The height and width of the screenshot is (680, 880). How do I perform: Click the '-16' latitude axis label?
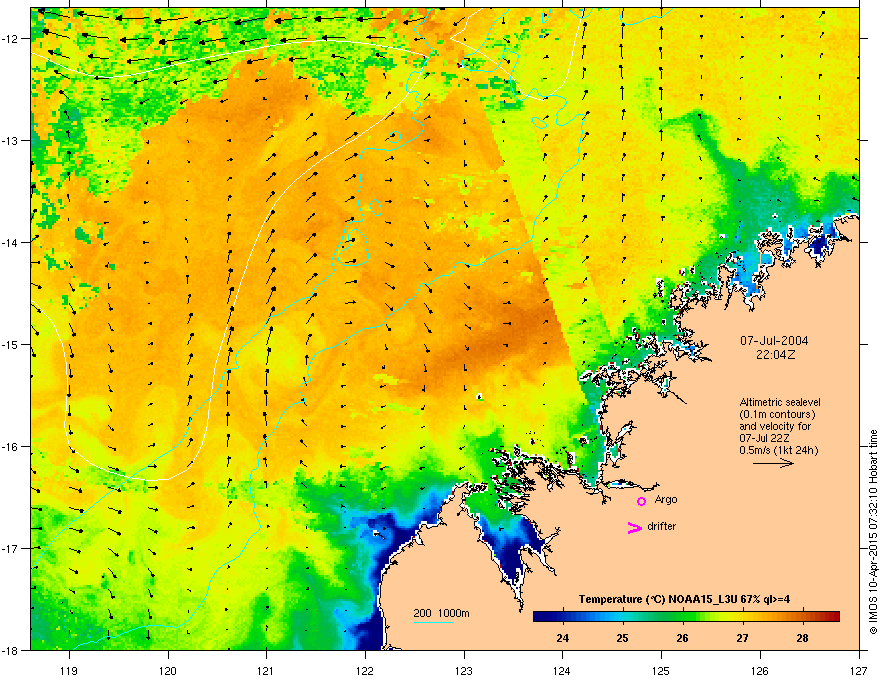click(9, 447)
